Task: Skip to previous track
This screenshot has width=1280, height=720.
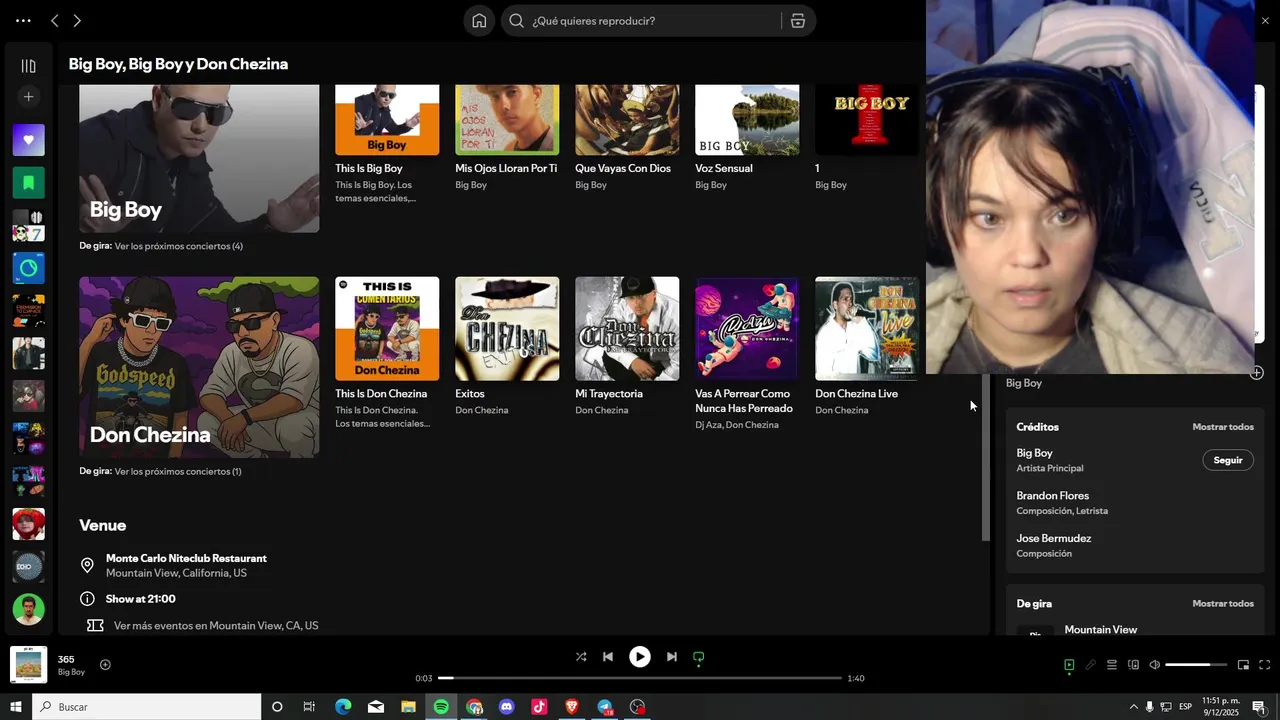Action: [607, 657]
